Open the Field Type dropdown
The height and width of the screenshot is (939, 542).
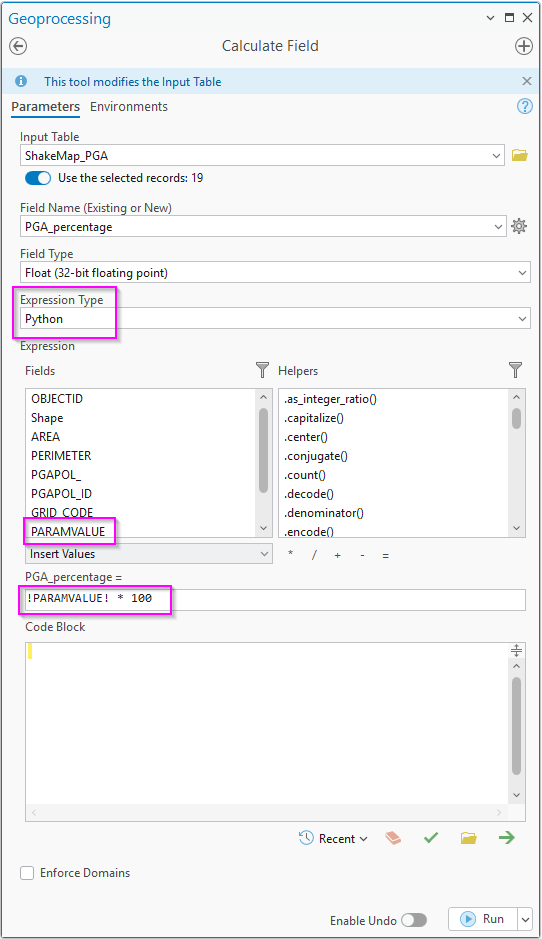275,272
